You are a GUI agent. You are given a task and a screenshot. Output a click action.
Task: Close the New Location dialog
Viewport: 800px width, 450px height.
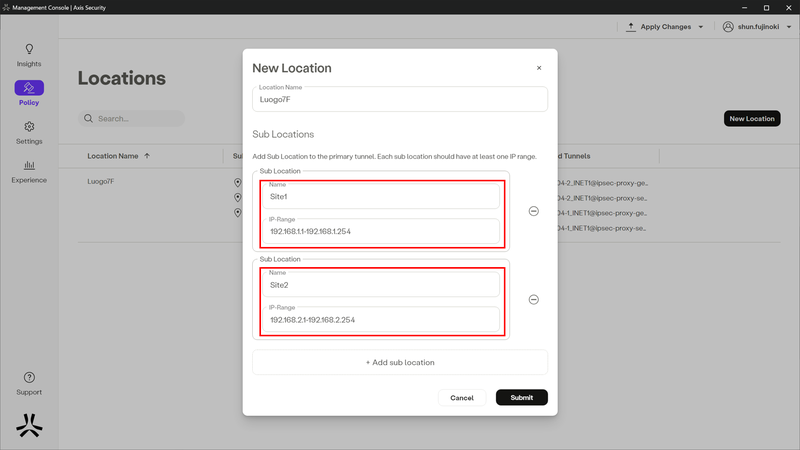[x=539, y=68]
